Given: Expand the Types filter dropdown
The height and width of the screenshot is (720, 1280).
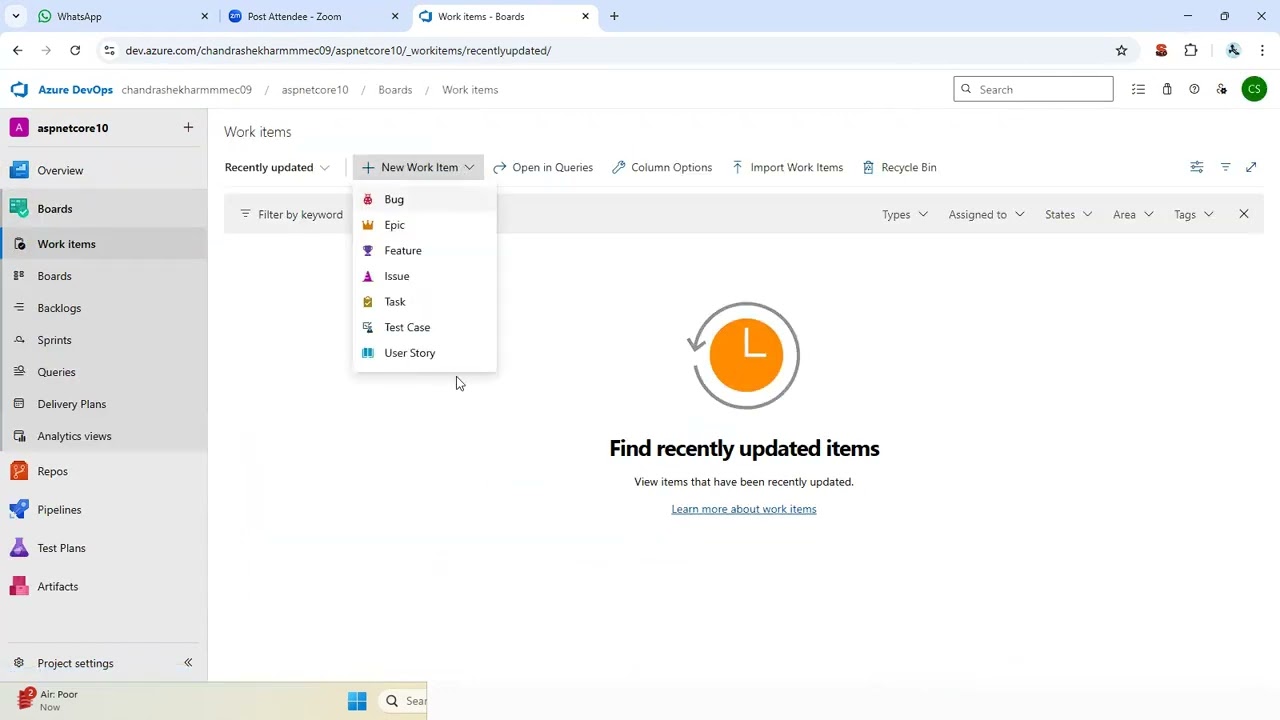Looking at the screenshot, I should pyautogui.click(x=905, y=214).
